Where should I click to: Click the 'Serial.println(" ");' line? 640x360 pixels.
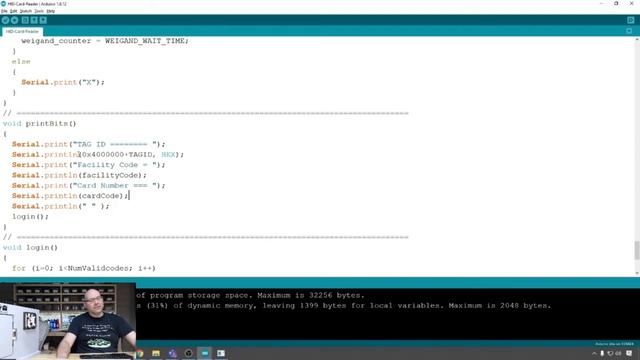pos(60,206)
